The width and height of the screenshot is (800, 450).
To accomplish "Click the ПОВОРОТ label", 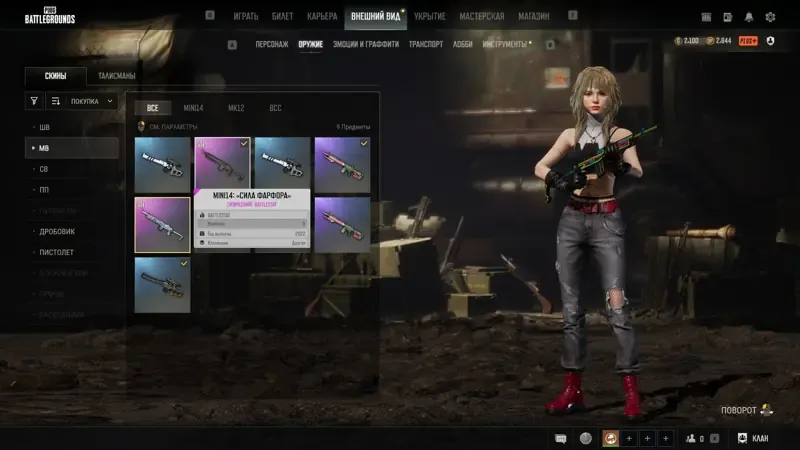I will pos(738,410).
